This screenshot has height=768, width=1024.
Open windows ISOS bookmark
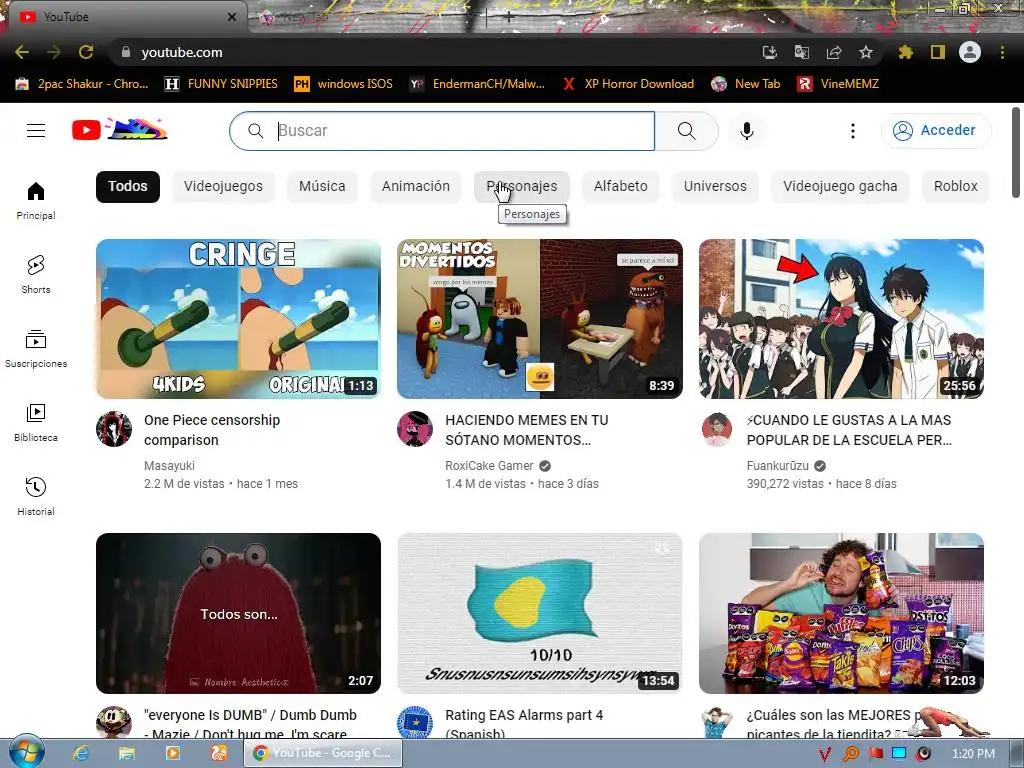[344, 84]
